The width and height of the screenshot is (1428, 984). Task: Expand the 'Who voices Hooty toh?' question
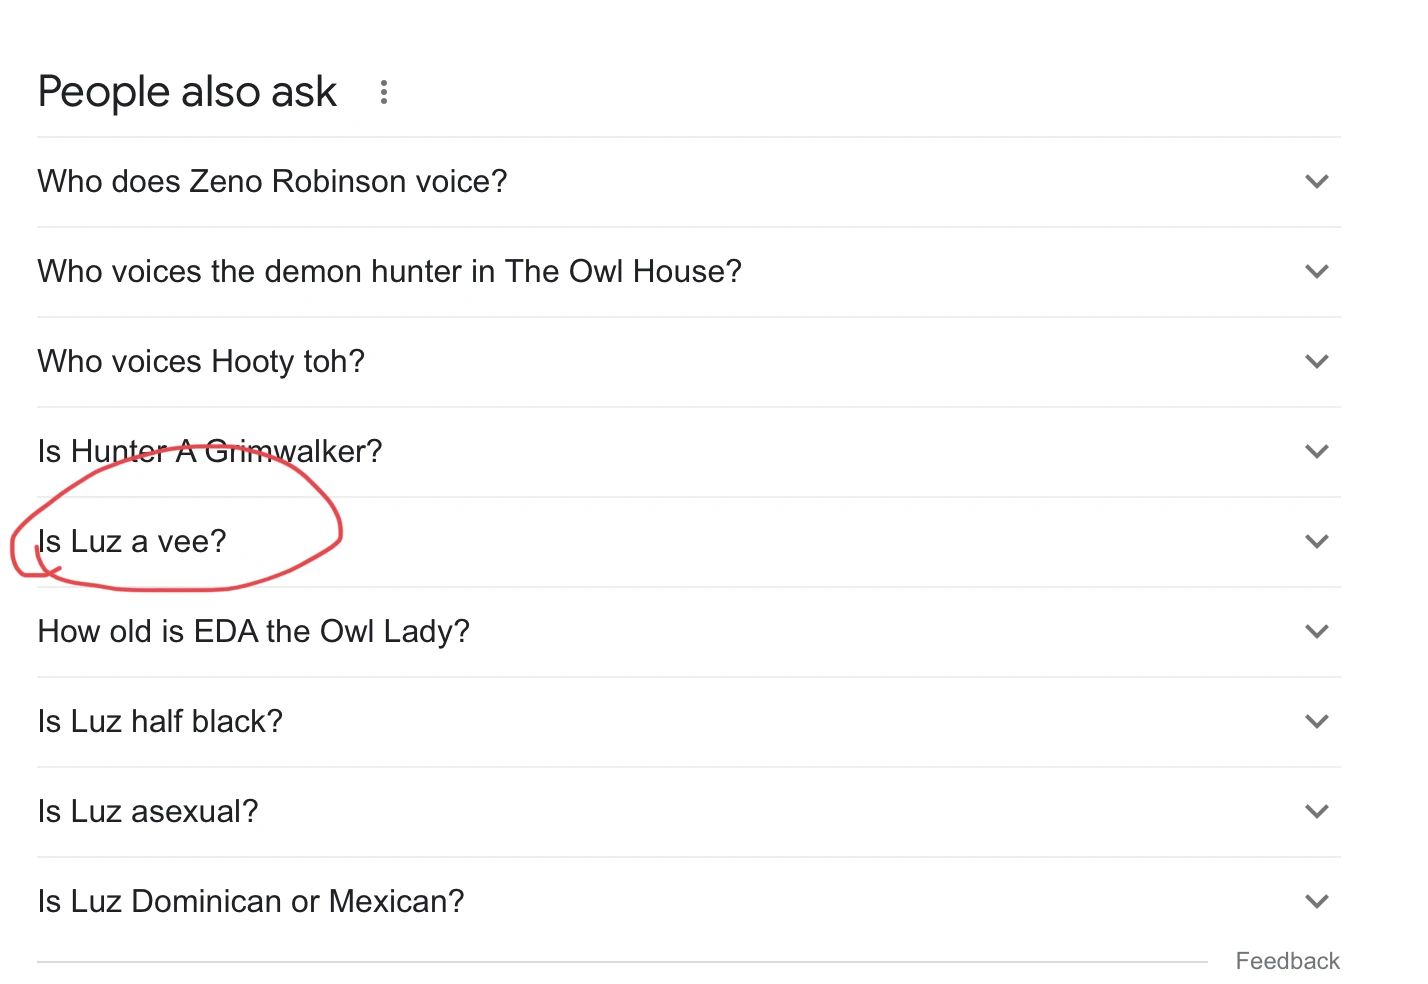tap(1317, 361)
